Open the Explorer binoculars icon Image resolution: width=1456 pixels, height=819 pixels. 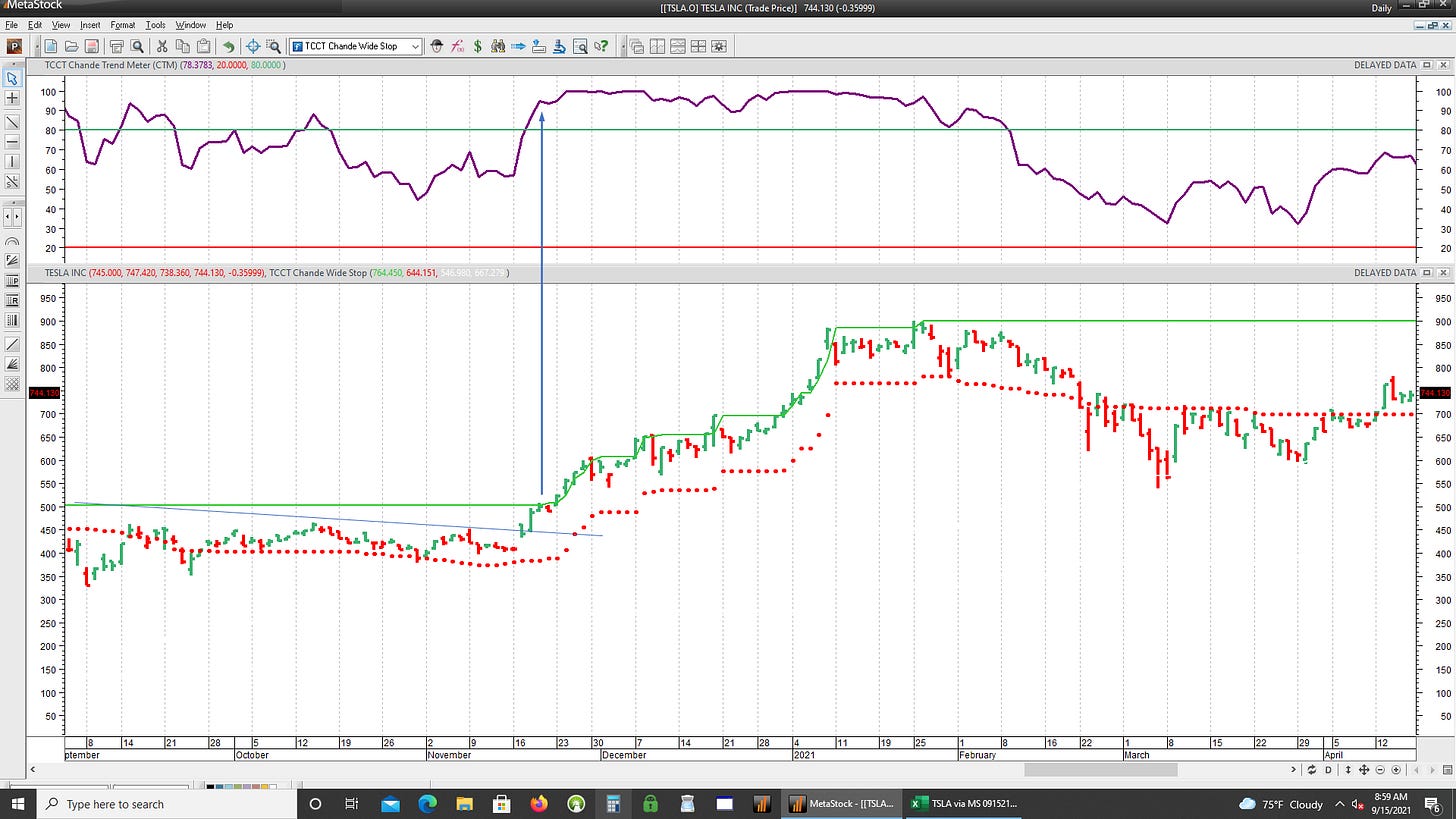[x=497, y=46]
